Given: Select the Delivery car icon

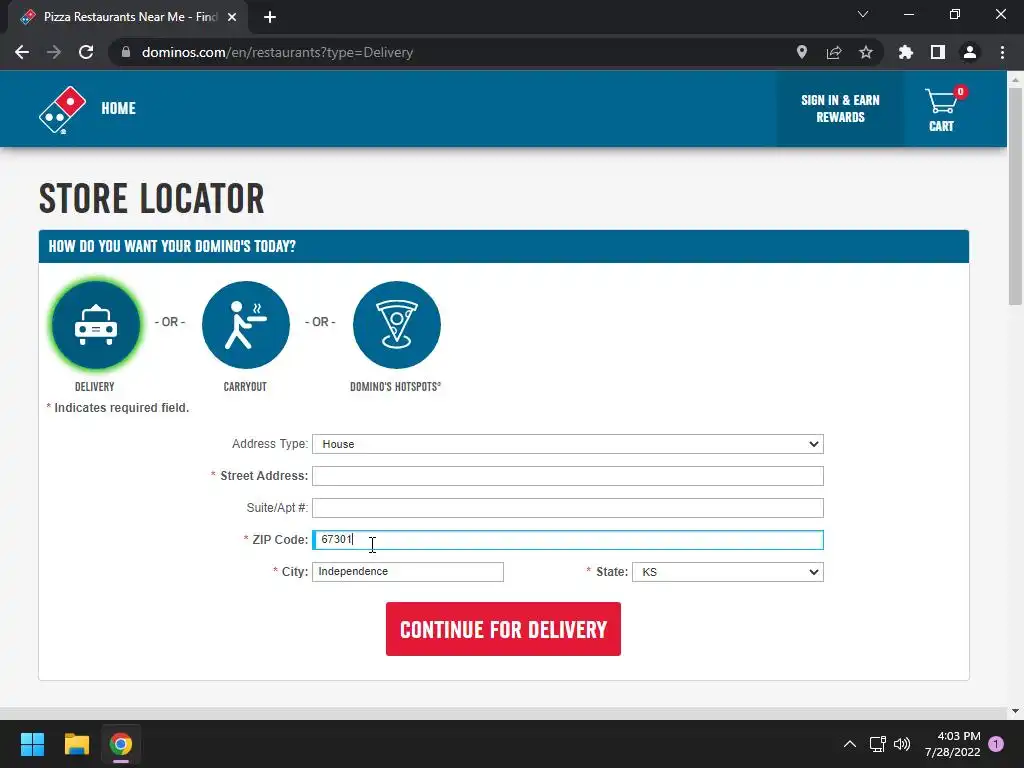Looking at the screenshot, I should pyautogui.click(x=96, y=325).
